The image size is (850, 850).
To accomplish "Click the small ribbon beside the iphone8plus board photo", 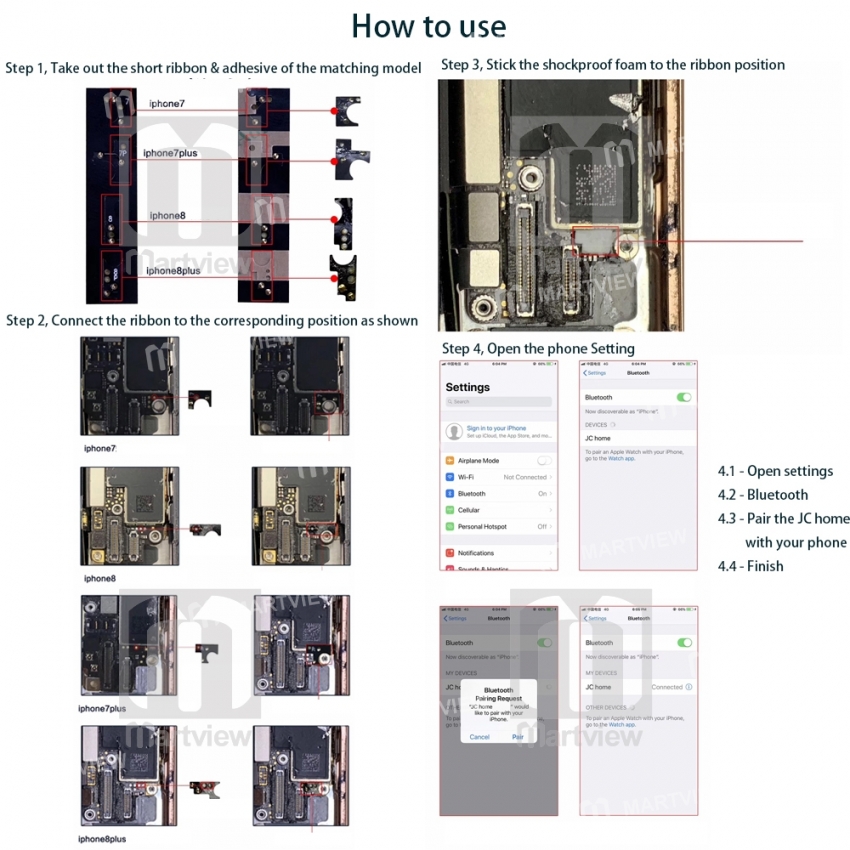I will point(205,789).
